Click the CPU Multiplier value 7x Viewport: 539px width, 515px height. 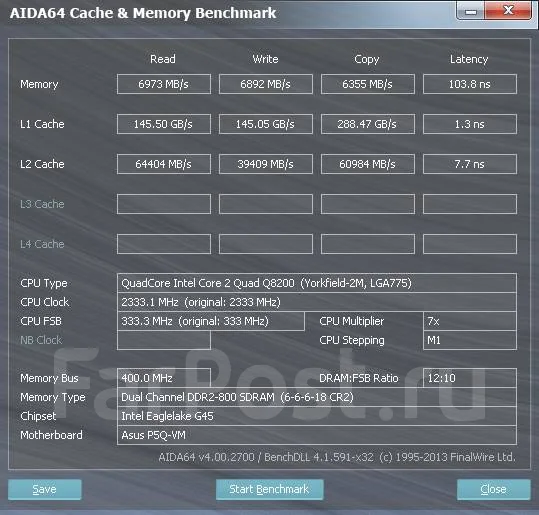[x=470, y=321]
